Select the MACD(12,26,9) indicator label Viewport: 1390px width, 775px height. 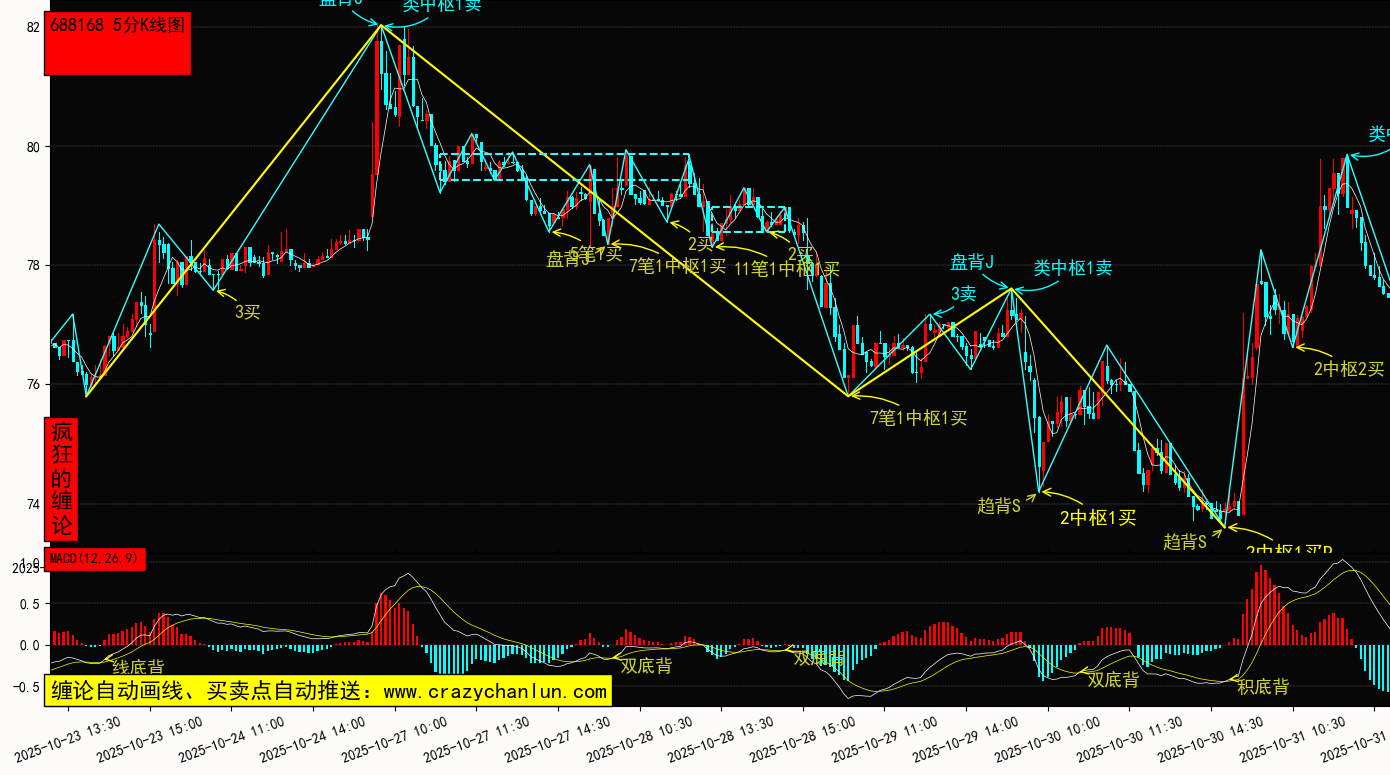[96, 558]
